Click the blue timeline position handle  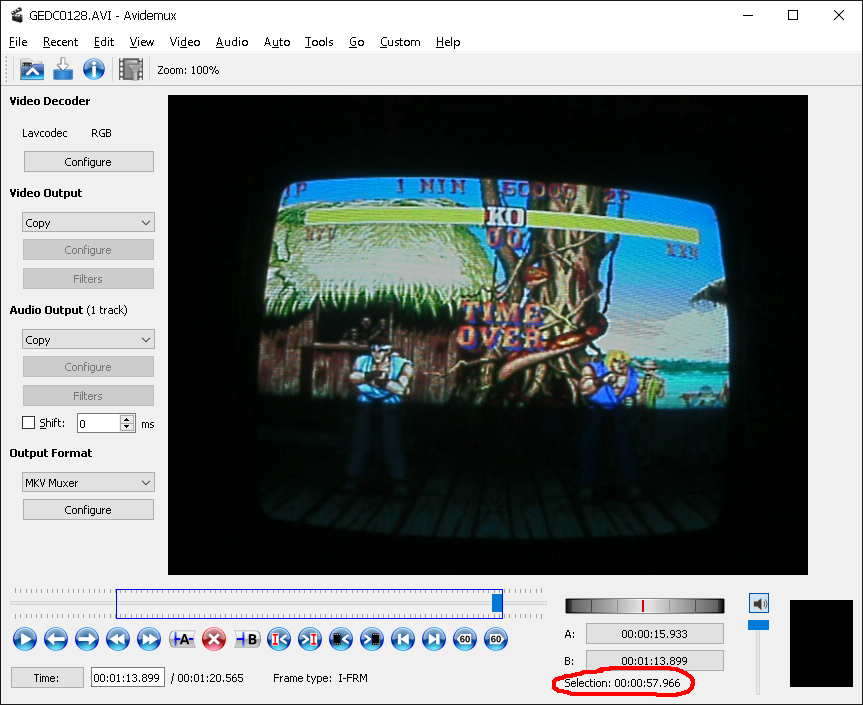(x=497, y=603)
